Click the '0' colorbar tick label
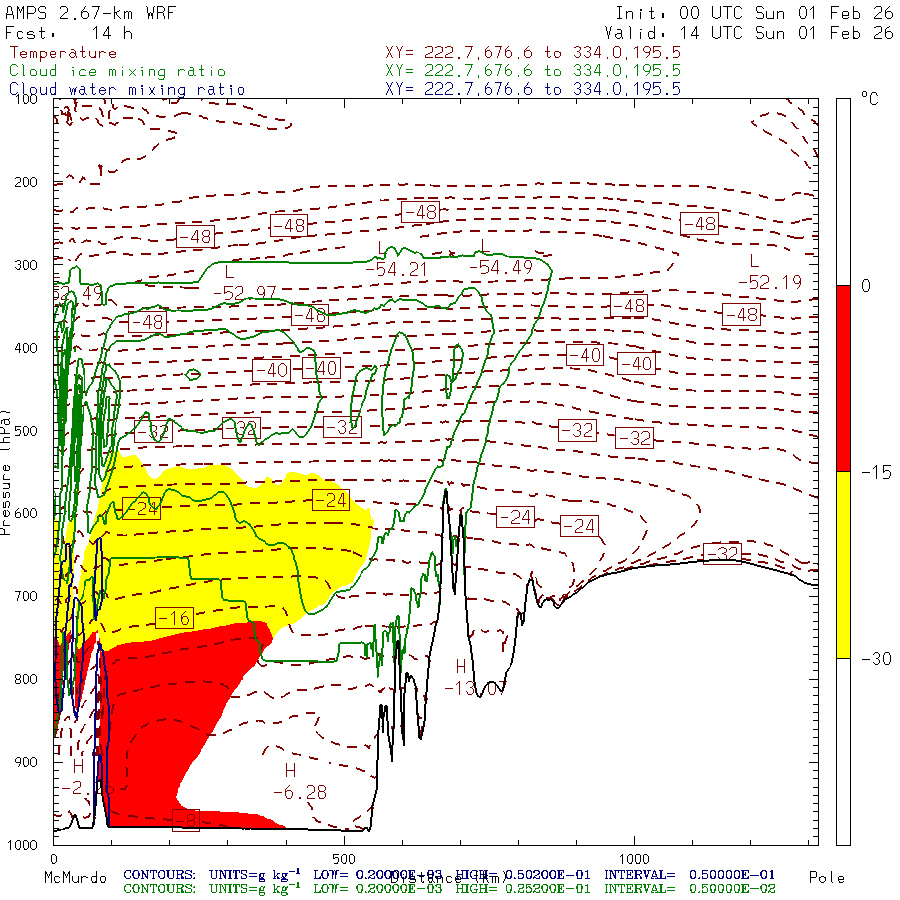 866,285
